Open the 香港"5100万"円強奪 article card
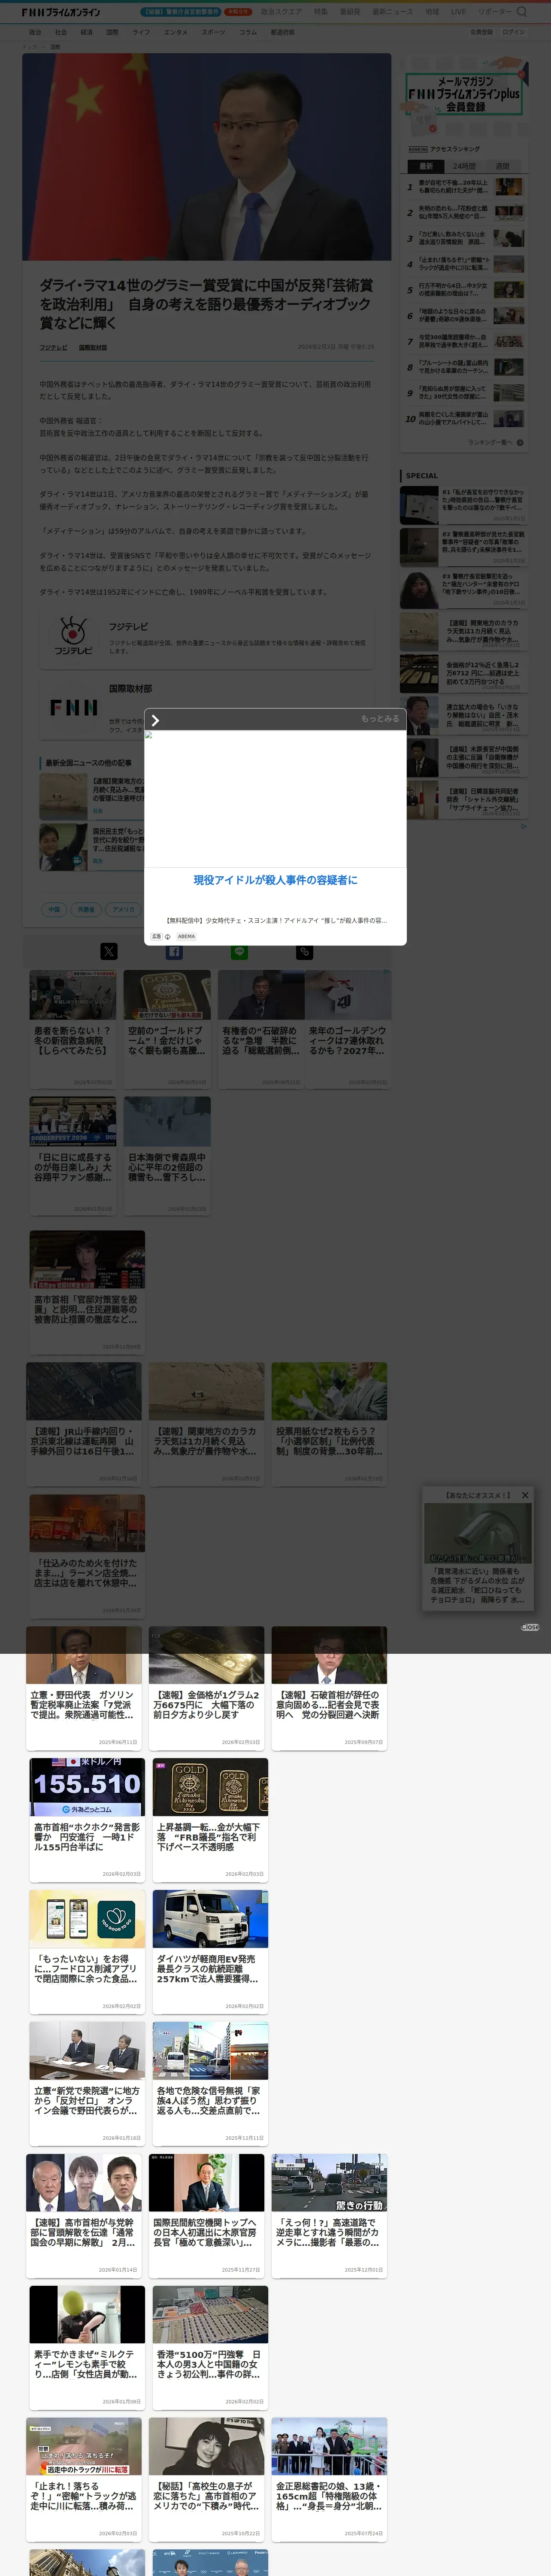Image resolution: width=551 pixels, height=2576 pixels. tap(210, 2347)
